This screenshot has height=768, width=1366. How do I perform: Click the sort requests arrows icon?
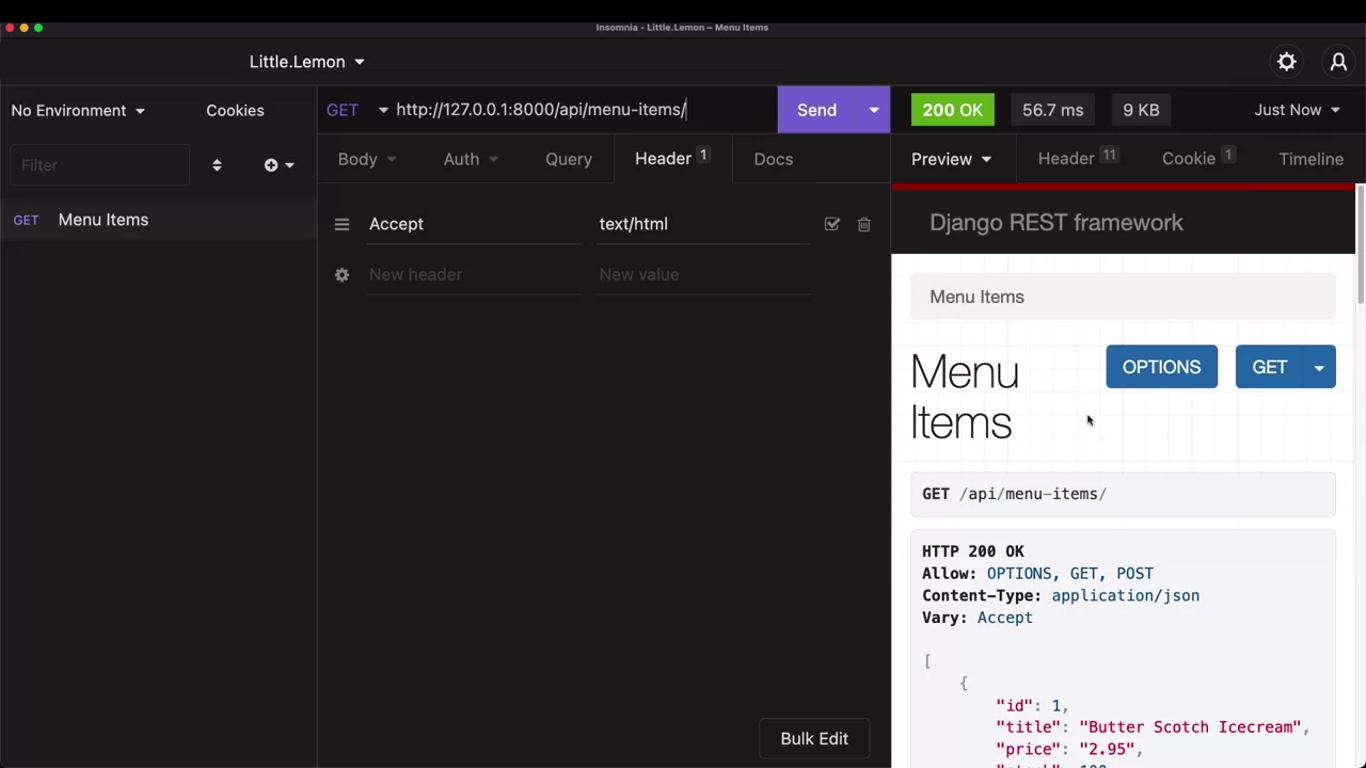[x=217, y=165]
